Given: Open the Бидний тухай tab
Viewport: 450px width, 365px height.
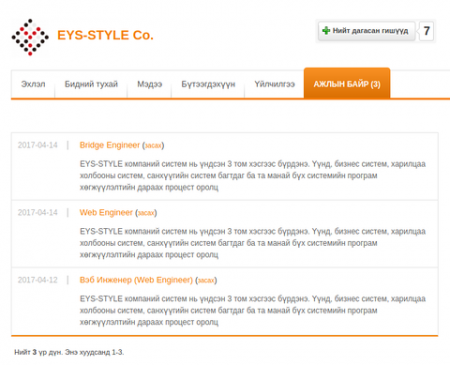Looking at the screenshot, I should point(91,84).
